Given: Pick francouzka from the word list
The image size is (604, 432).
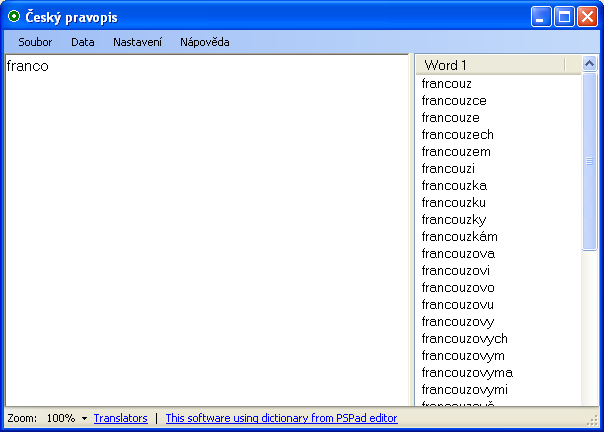Looking at the screenshot, I should tap(454, 186).
